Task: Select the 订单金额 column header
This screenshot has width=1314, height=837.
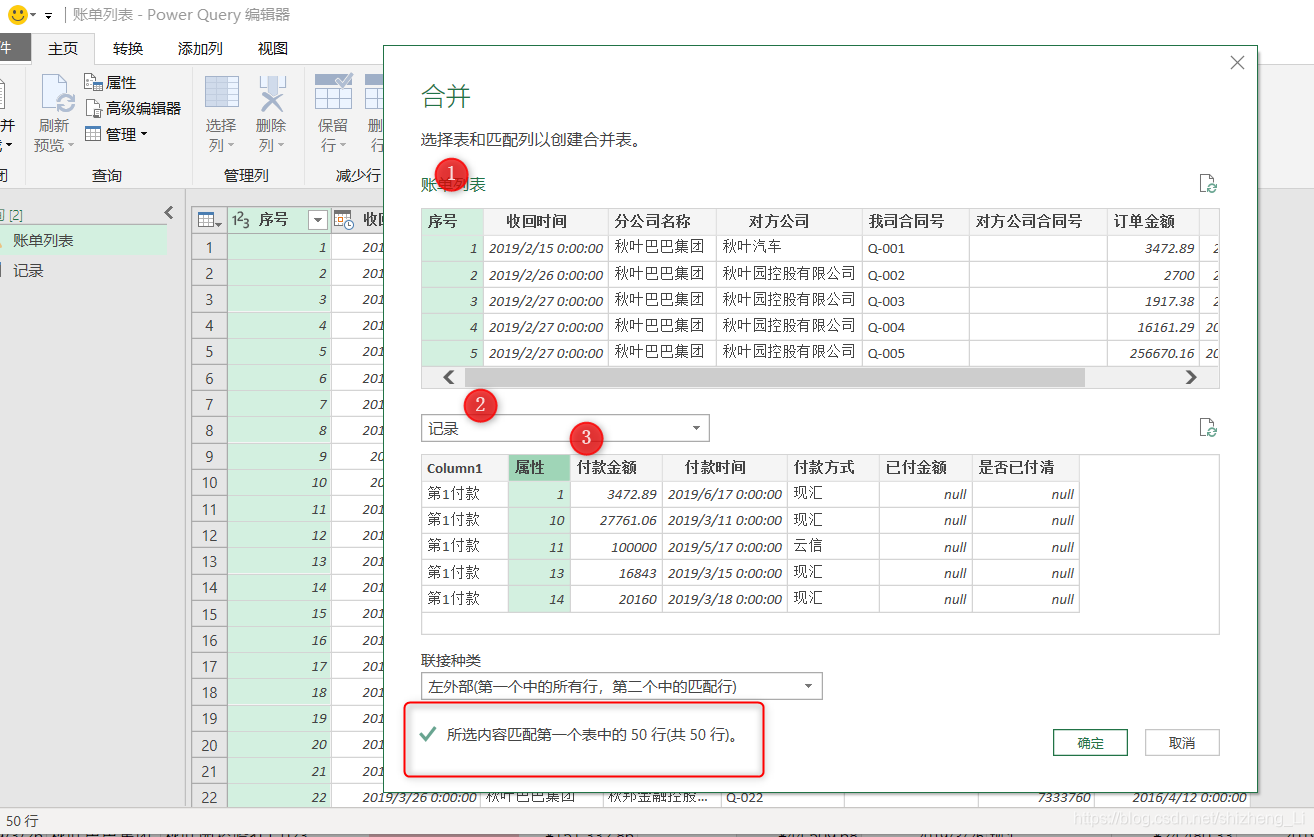Action: (x=1153, y=221)
